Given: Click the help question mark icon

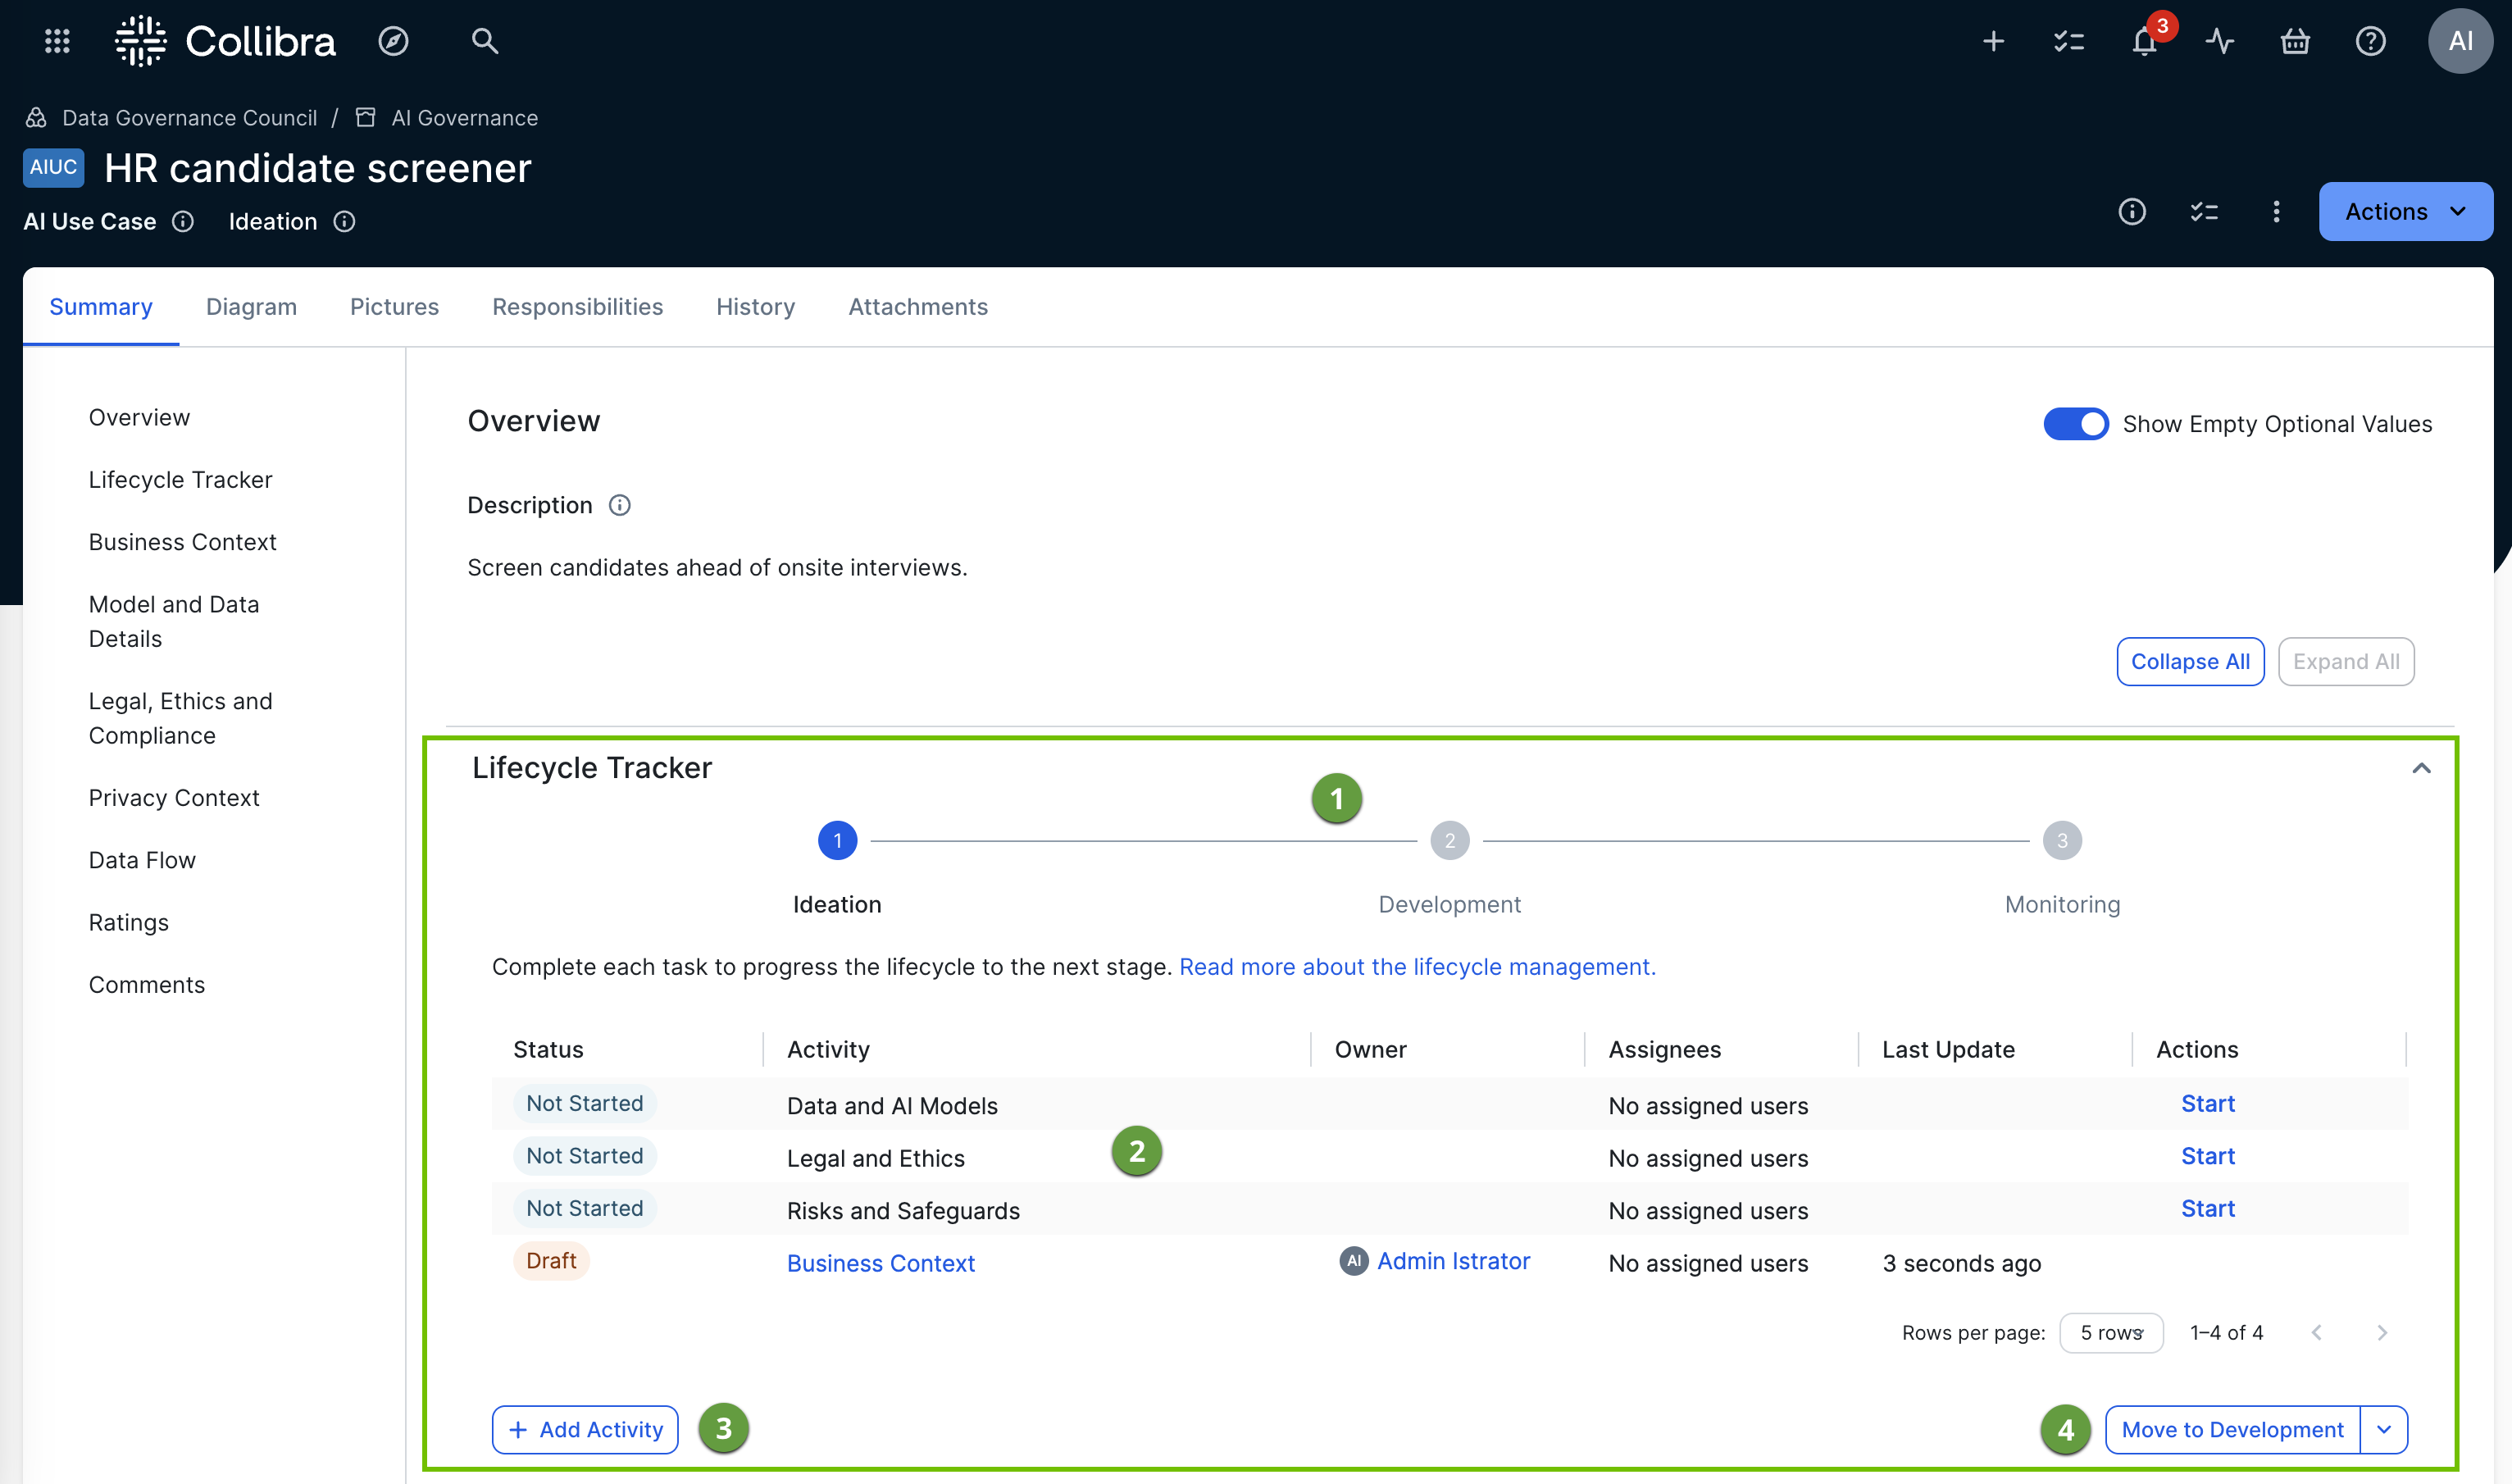Looking at the screenshot, I should [x=2370, y=41].
